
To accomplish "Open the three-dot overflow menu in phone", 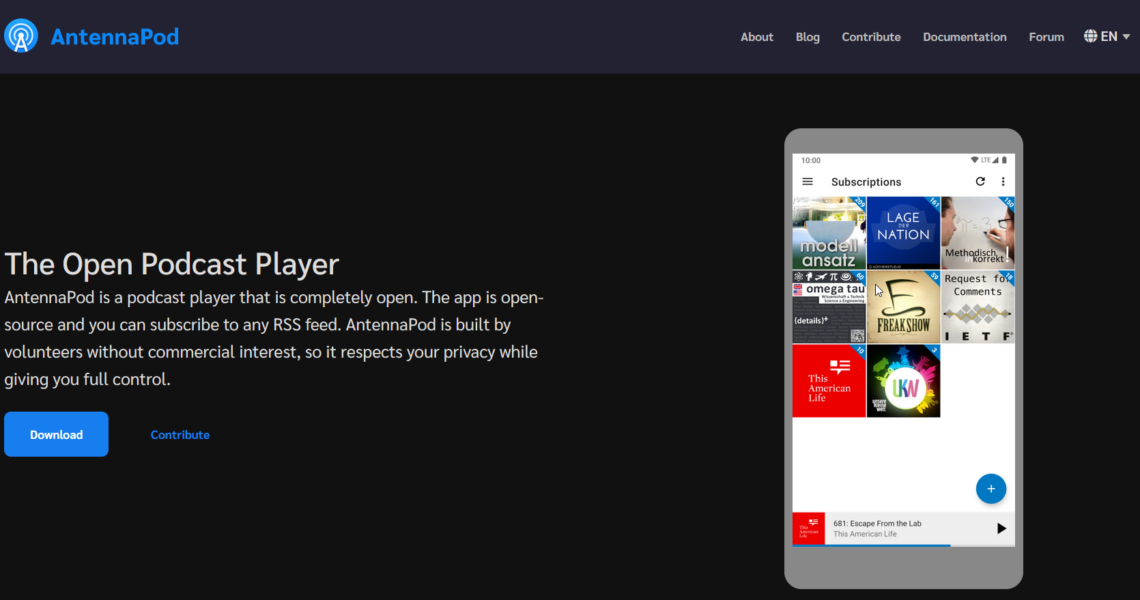I will 1003,182.
